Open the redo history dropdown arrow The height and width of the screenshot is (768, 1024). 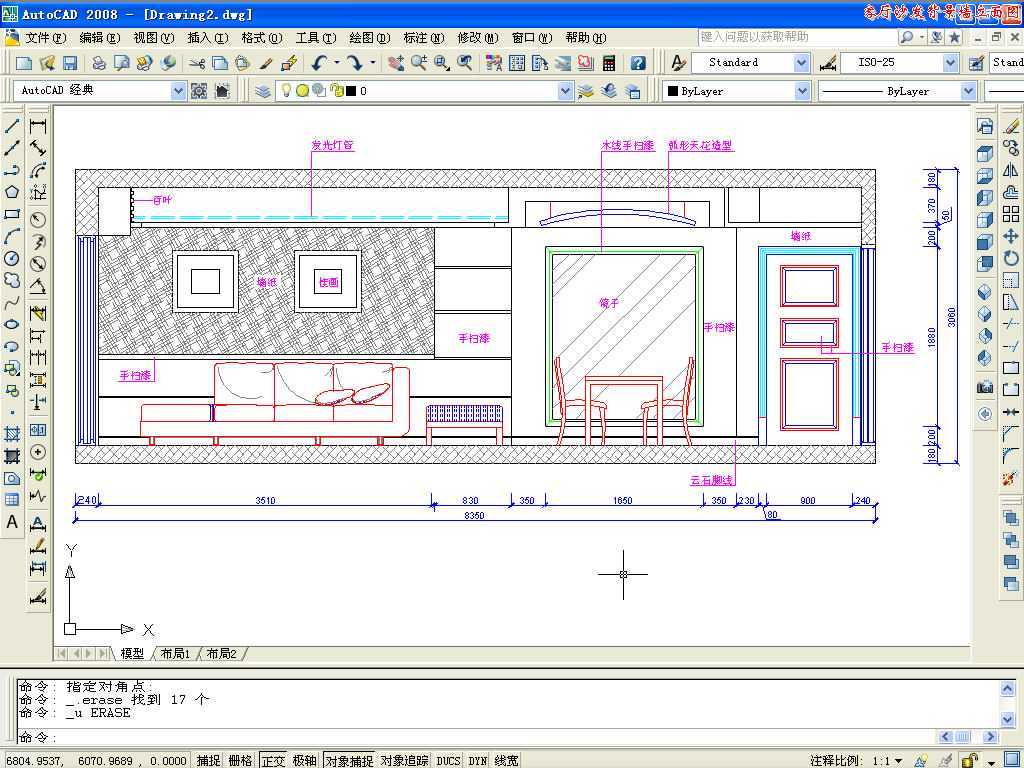tap(372, 63)
